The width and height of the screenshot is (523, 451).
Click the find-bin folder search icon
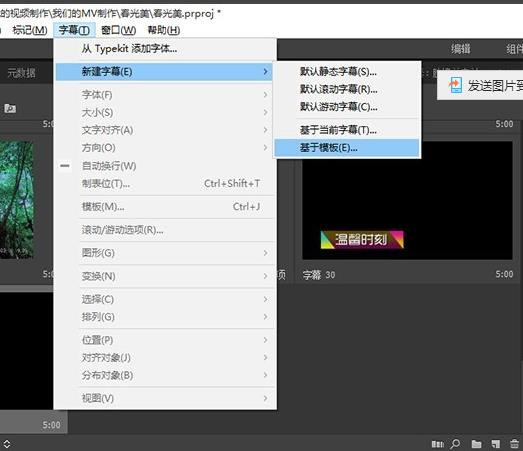coord(10,108)
